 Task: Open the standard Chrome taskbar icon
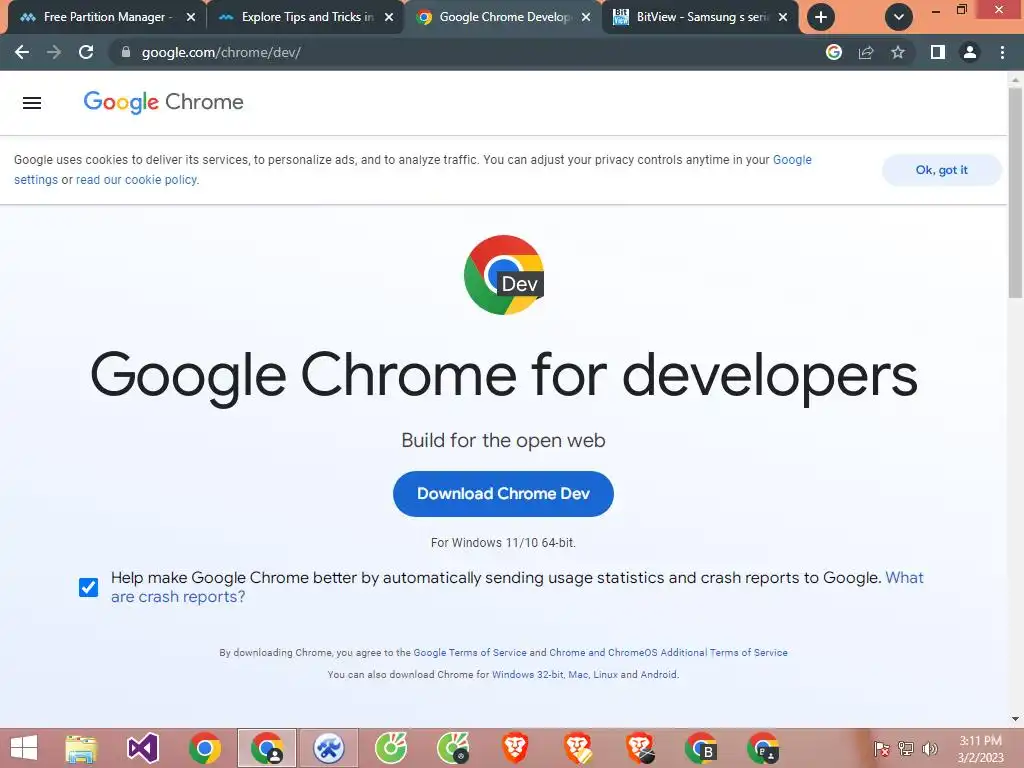(204, 748)
